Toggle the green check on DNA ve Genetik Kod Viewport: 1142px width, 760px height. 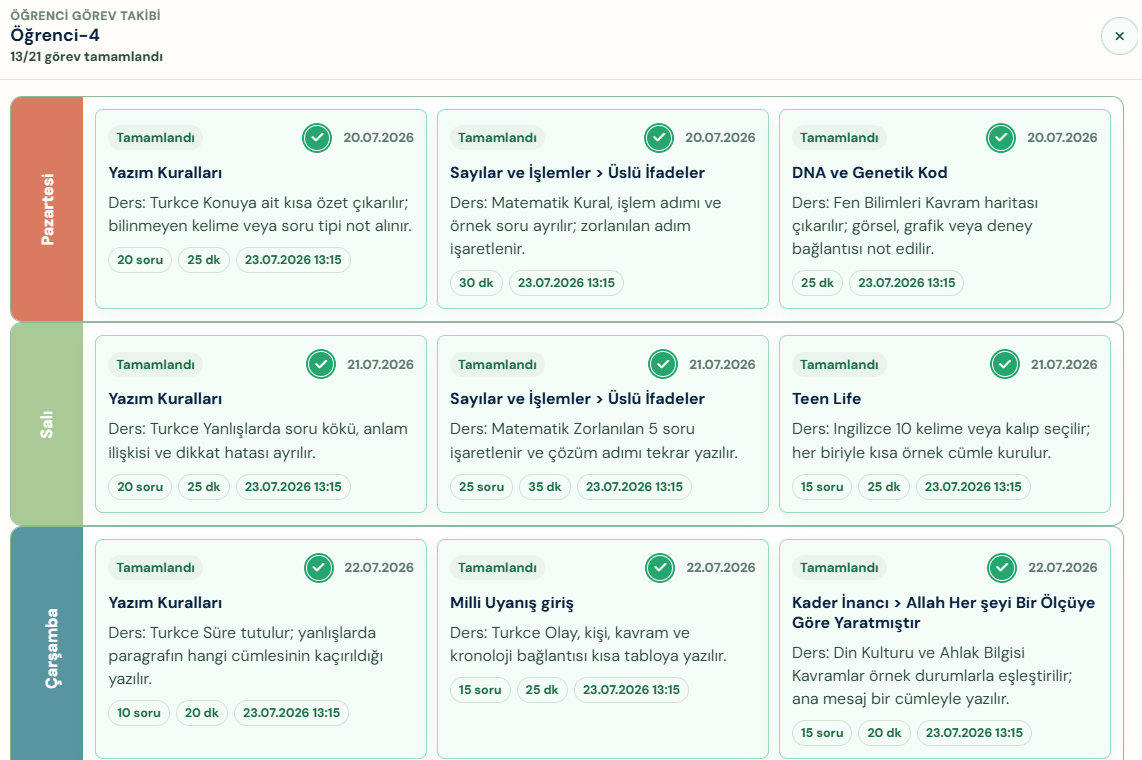pos(1001,138)
